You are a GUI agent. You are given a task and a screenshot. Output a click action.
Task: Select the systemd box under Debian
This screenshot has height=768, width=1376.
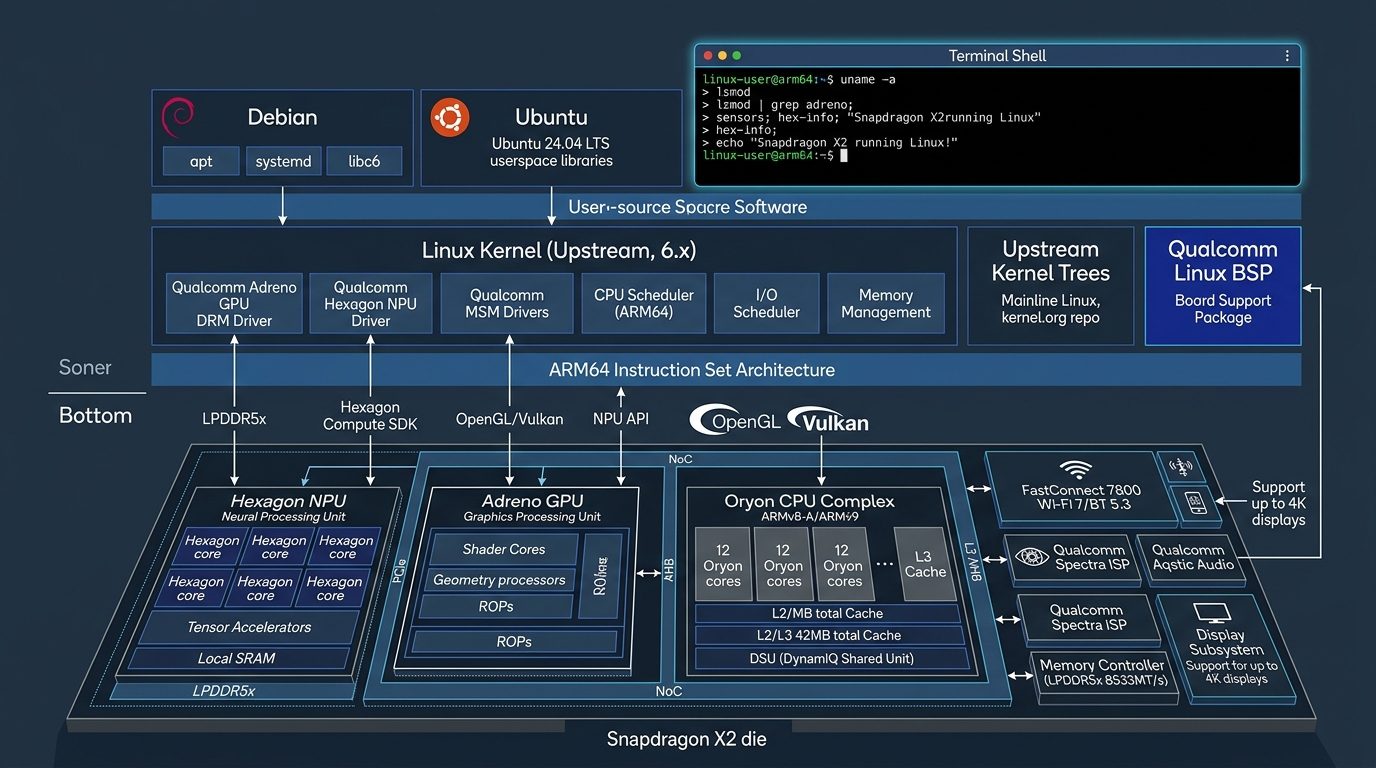click(283, 161)
